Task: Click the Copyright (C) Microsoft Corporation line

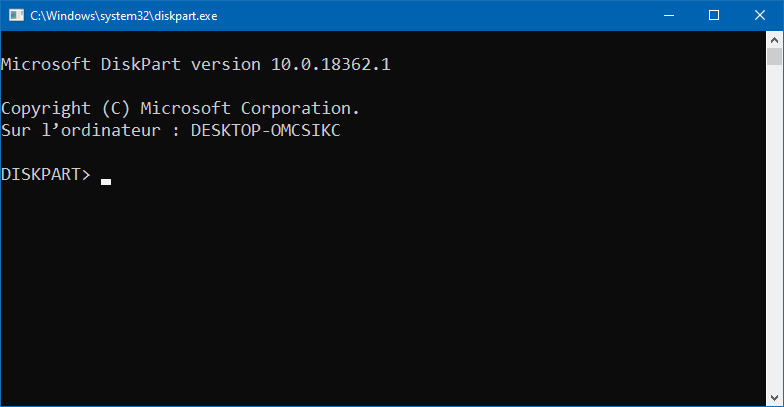Action: (180, 108)
